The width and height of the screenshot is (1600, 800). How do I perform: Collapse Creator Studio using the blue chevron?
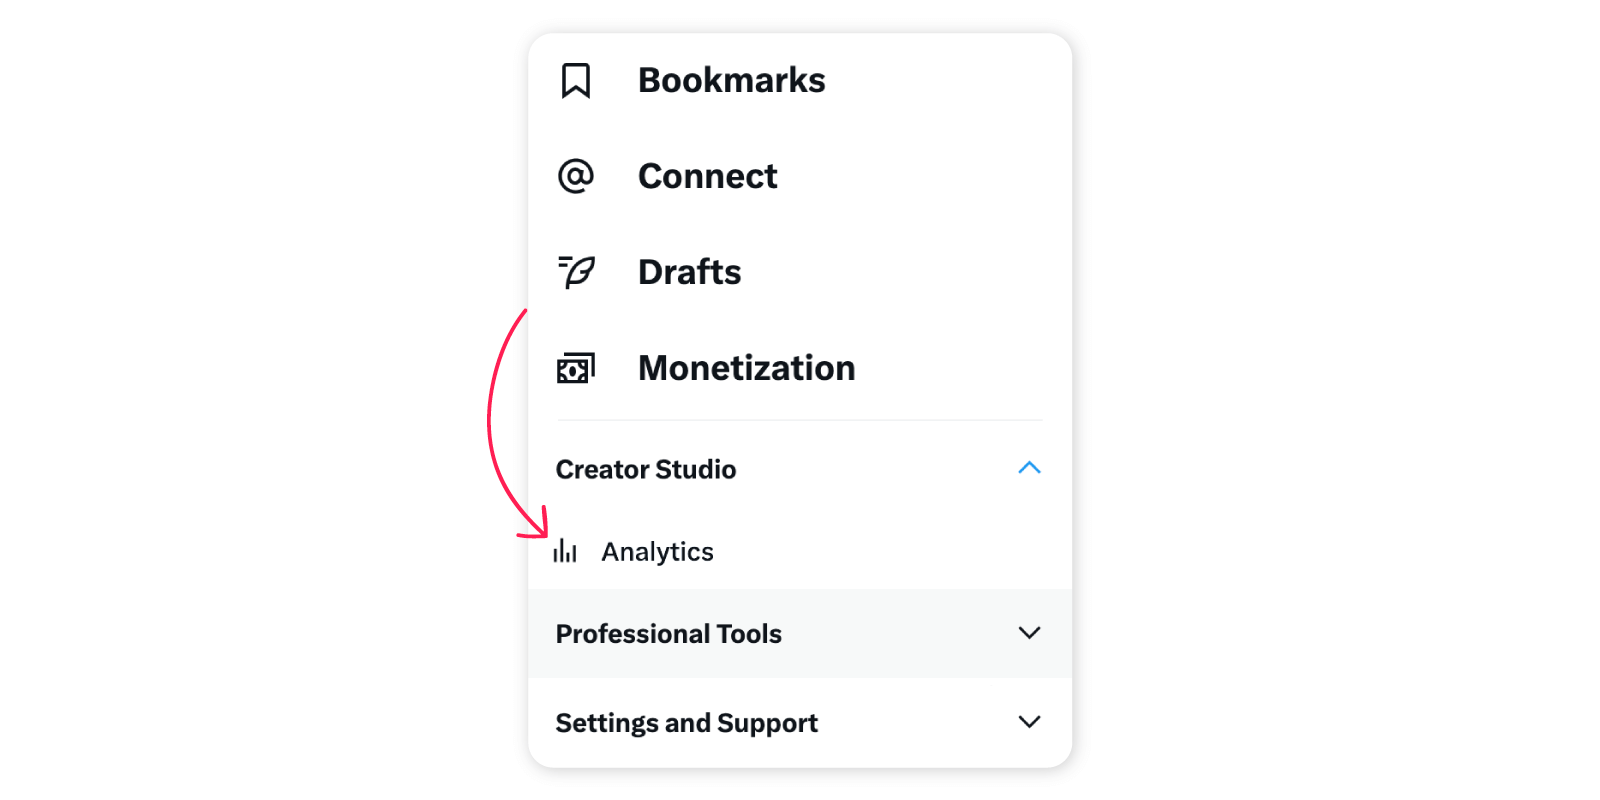click(1029, 468)
